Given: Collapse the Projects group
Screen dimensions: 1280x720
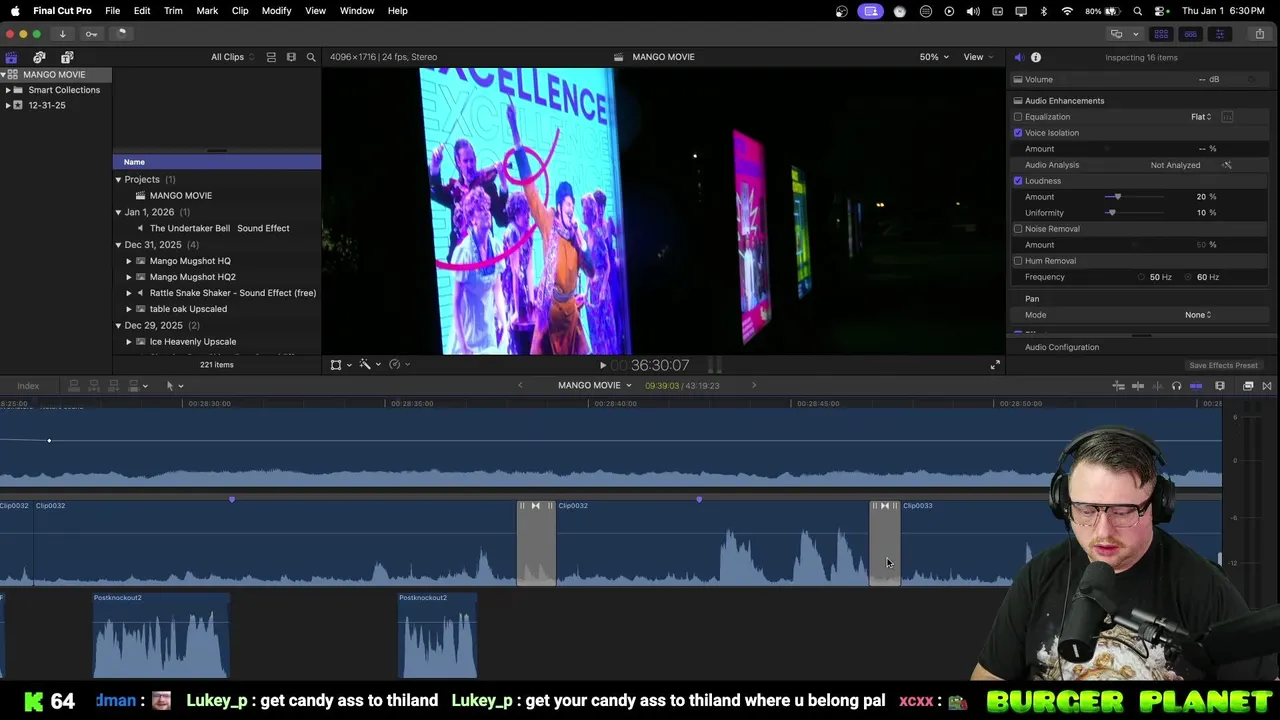Looking at the screenshot, I should (x=118, y=180).
